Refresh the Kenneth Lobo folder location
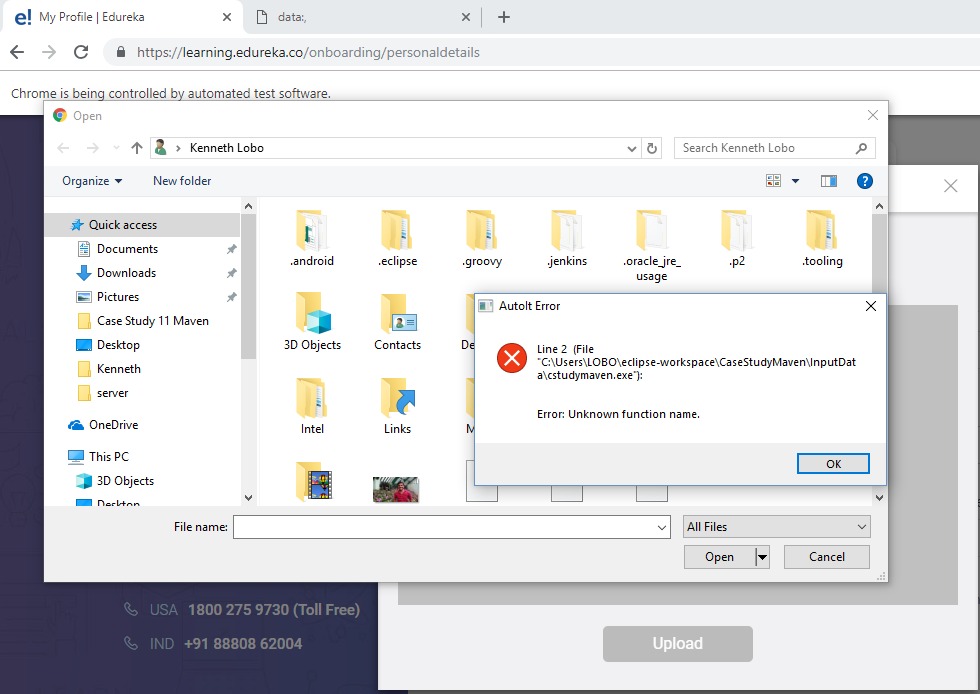 (x=652, y=148)
